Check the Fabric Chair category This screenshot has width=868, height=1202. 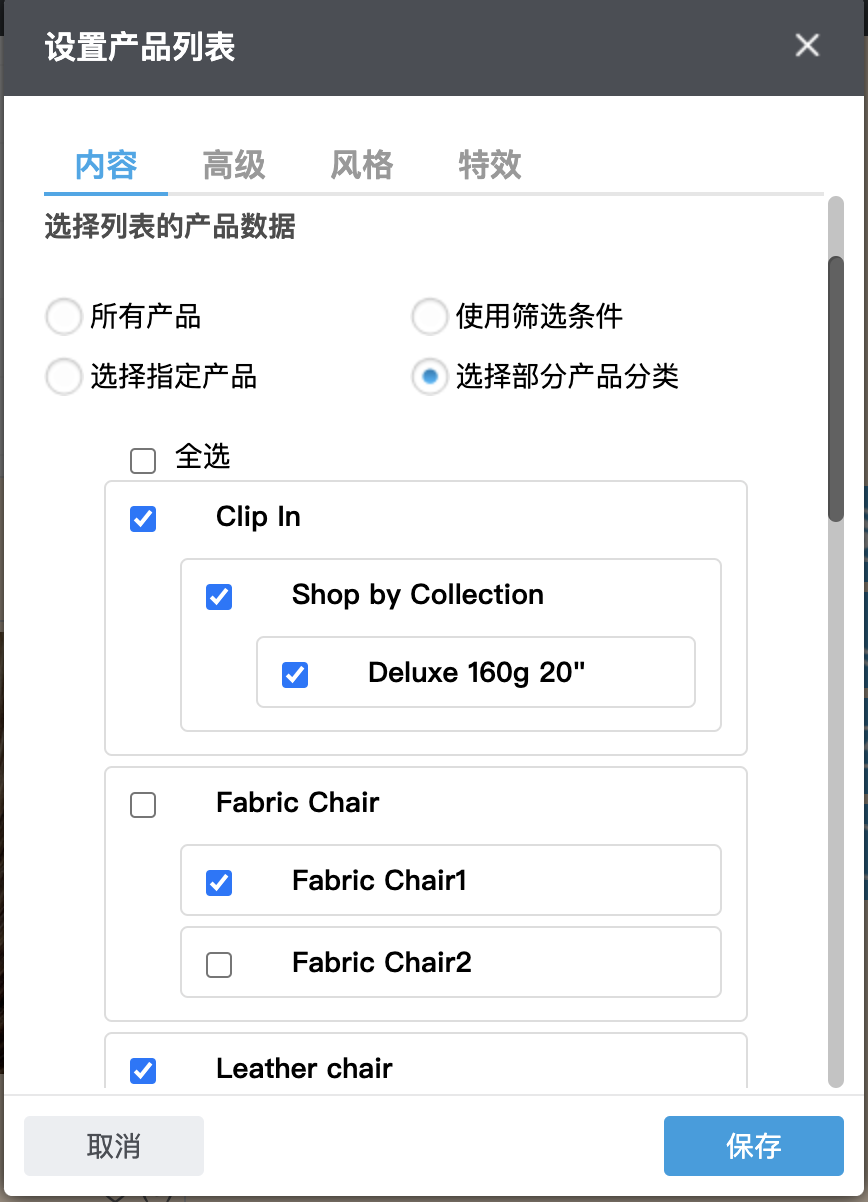coord(142,804)
